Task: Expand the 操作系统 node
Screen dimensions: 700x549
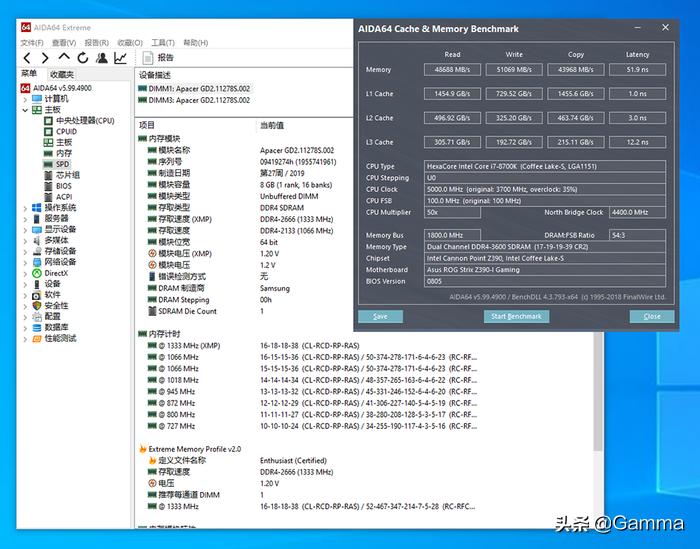Action: (25, 208)
